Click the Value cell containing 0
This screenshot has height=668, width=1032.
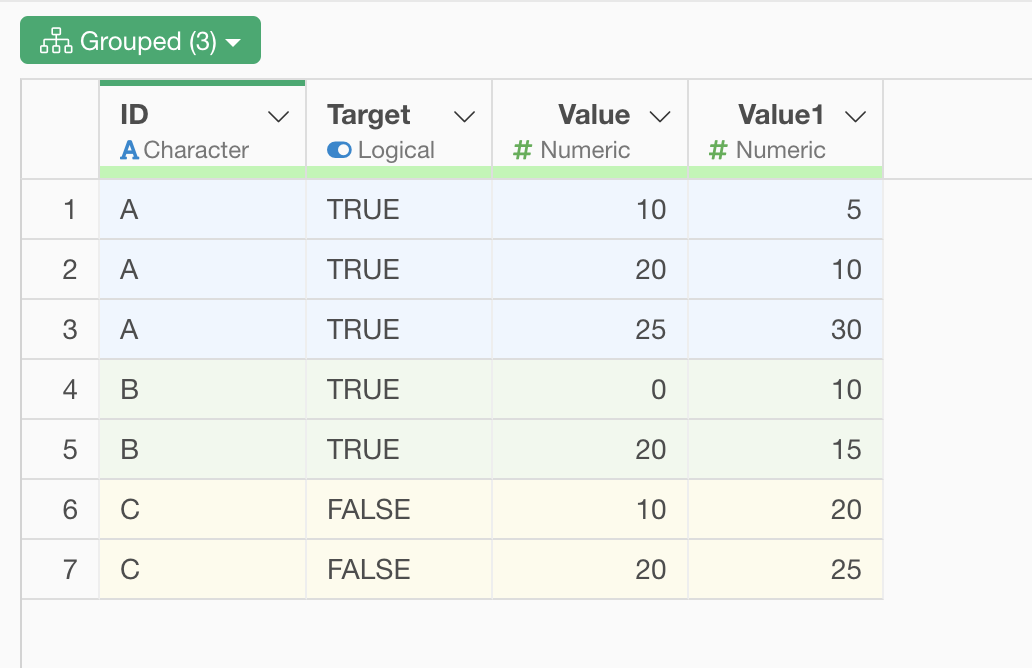(657, 390)
